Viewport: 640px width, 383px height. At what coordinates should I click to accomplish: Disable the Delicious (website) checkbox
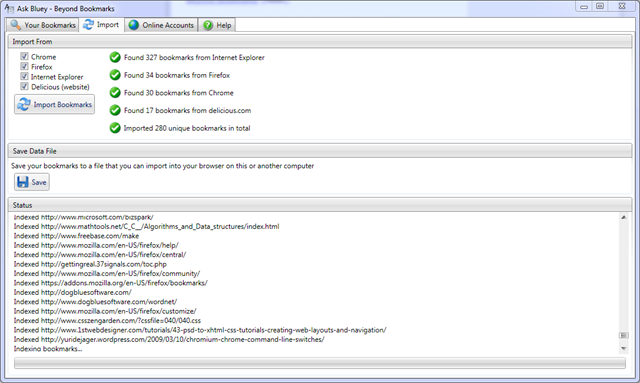24,86
